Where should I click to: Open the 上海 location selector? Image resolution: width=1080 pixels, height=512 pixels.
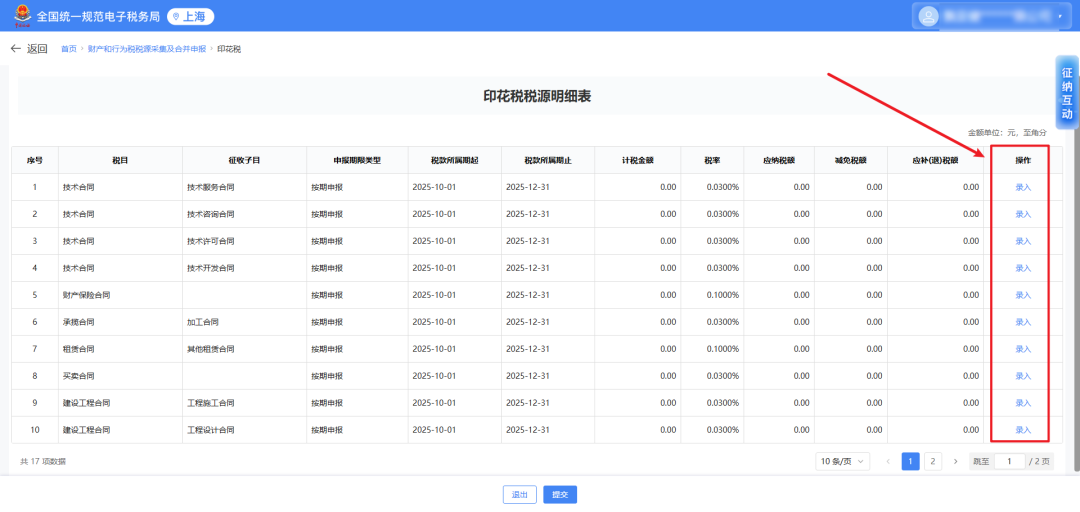coord(191,16)
